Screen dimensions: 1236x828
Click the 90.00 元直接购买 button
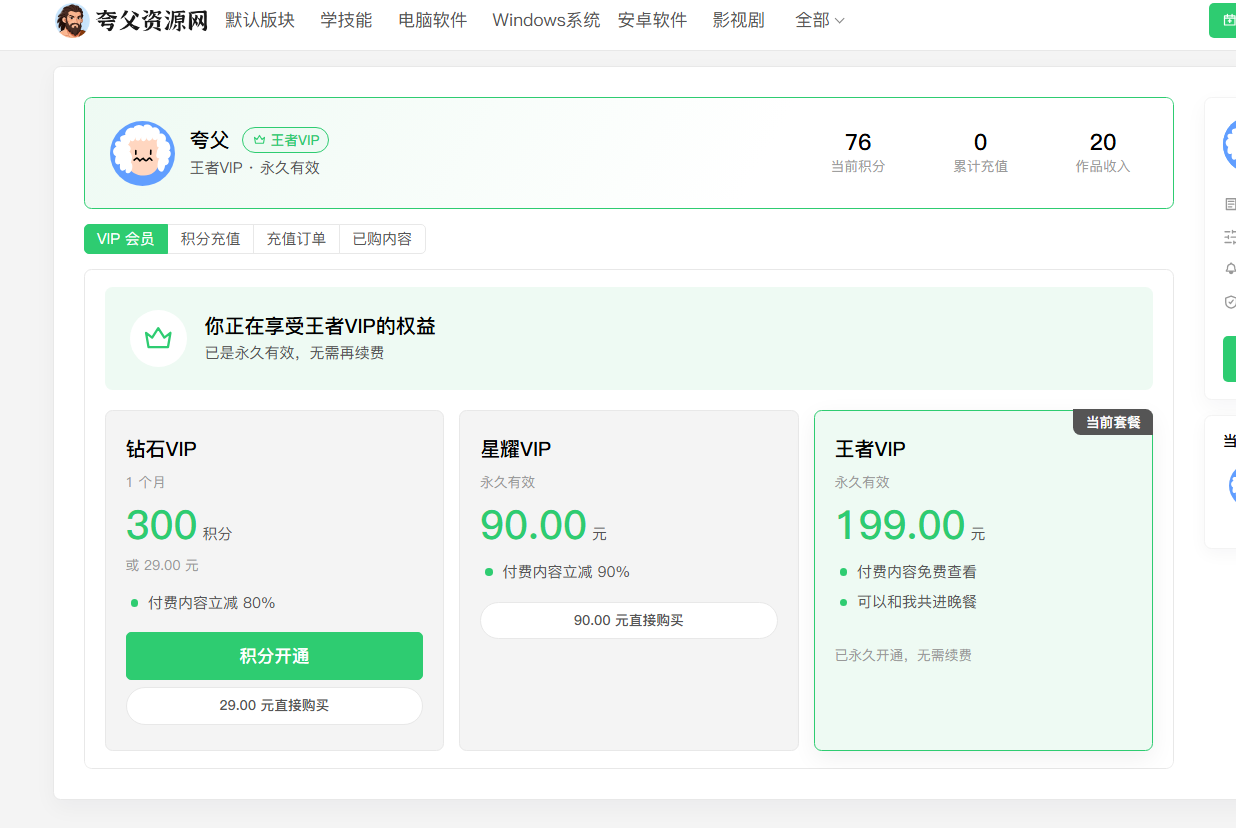pyautogui.click(x=629, y=620)
